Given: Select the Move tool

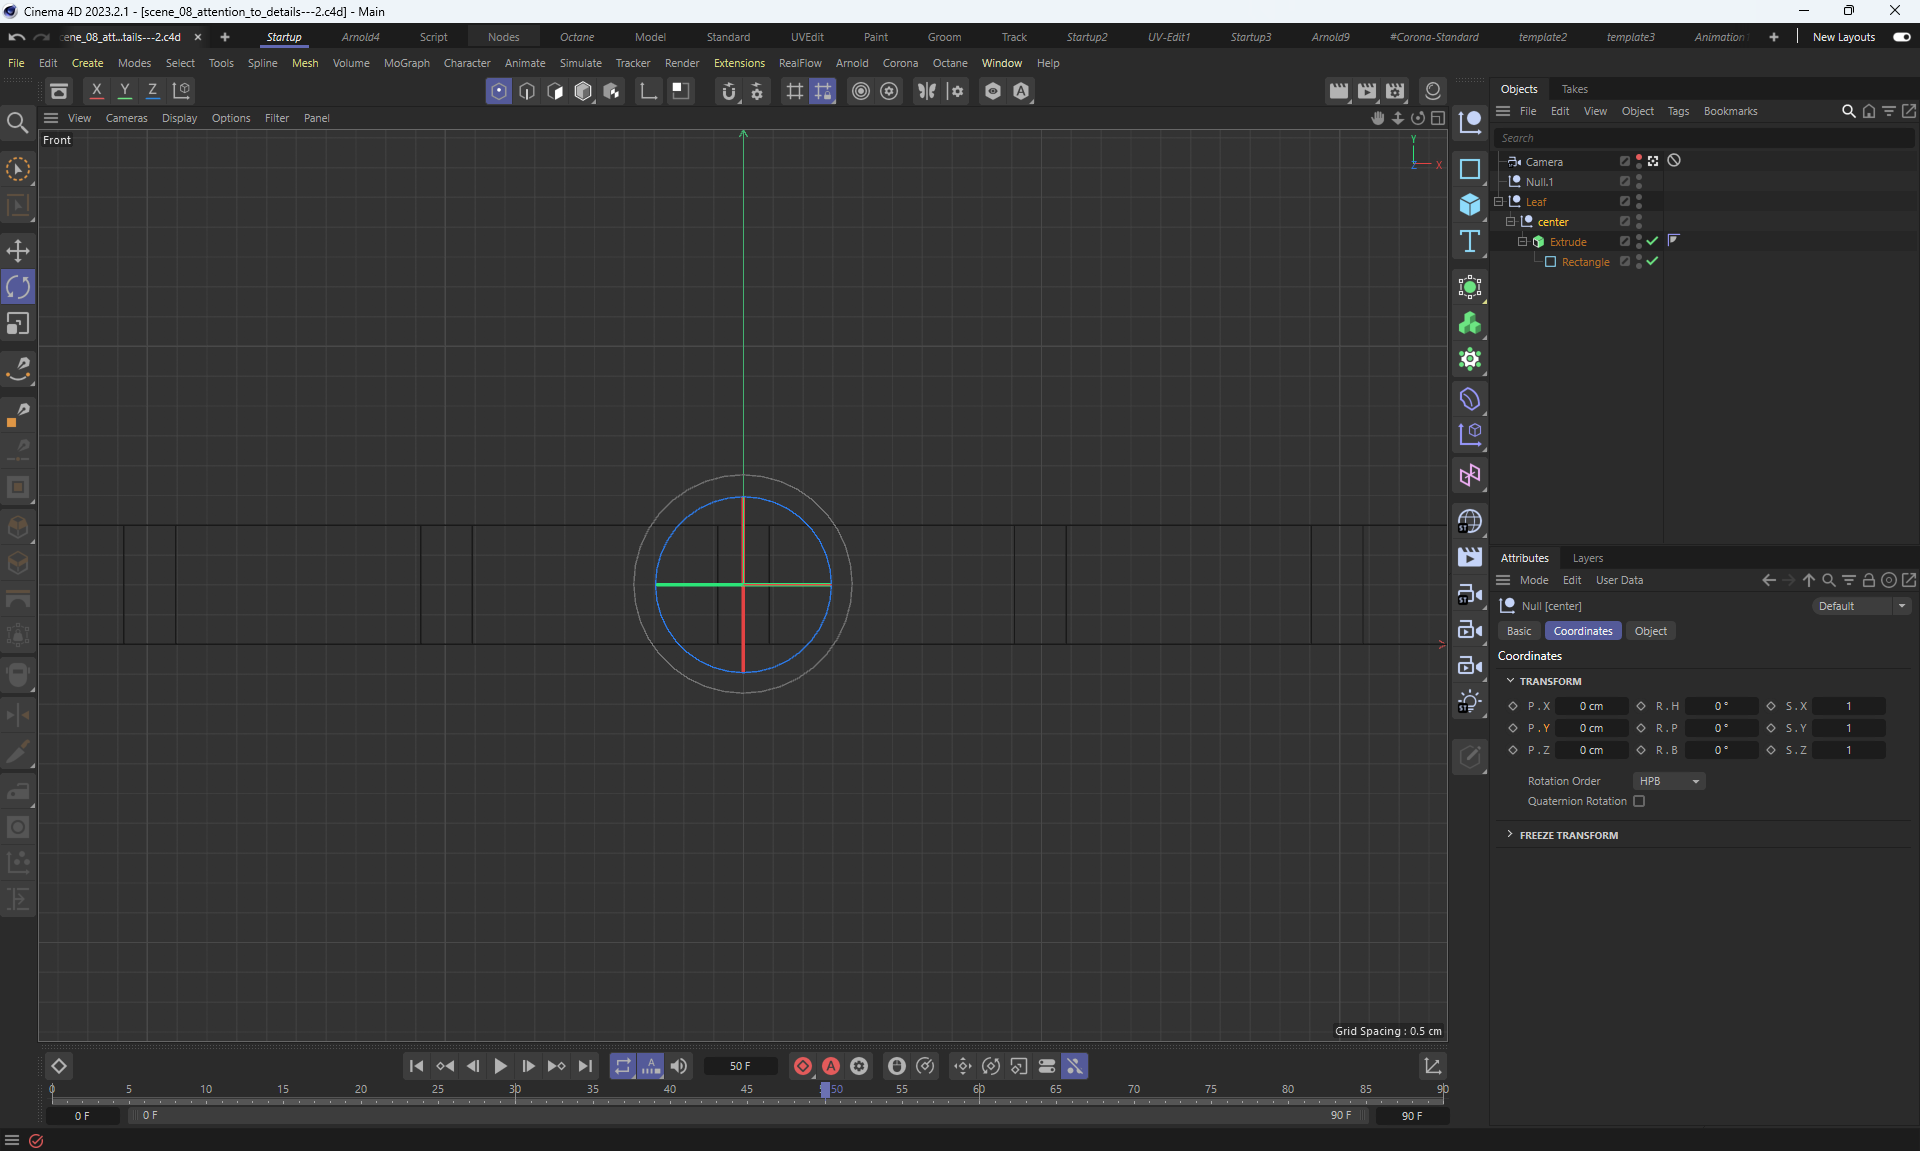Looking at the screenshot, I should click(18, 251).
